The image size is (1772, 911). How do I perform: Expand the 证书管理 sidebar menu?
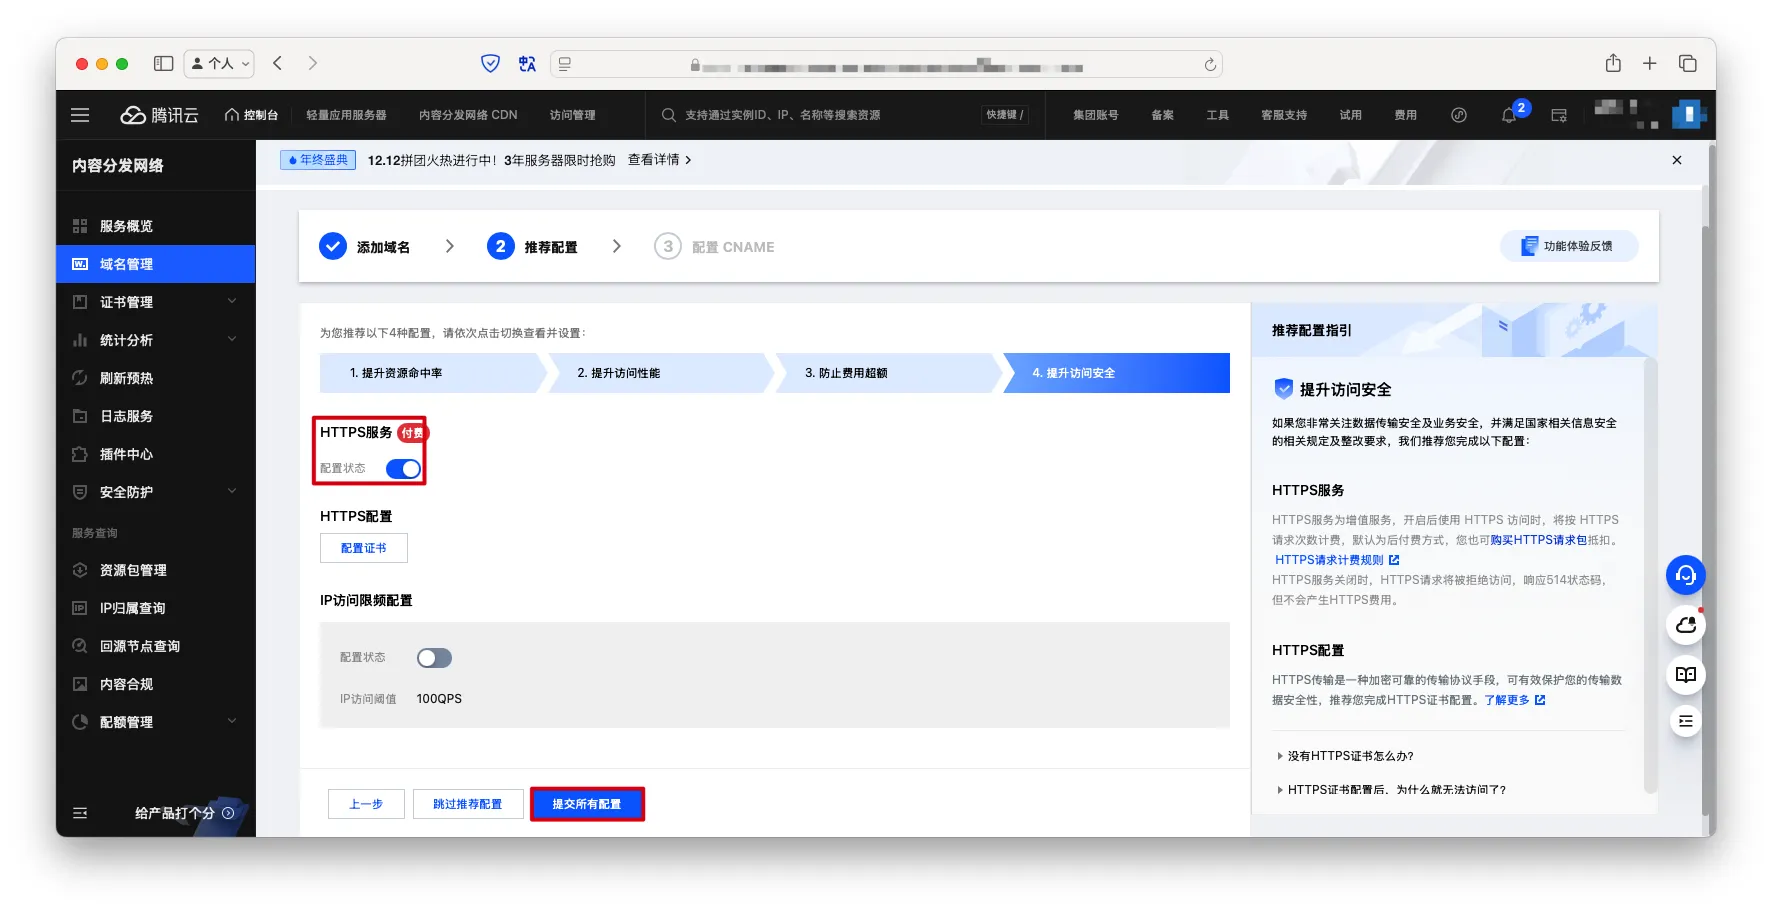[x=155, y=302]
